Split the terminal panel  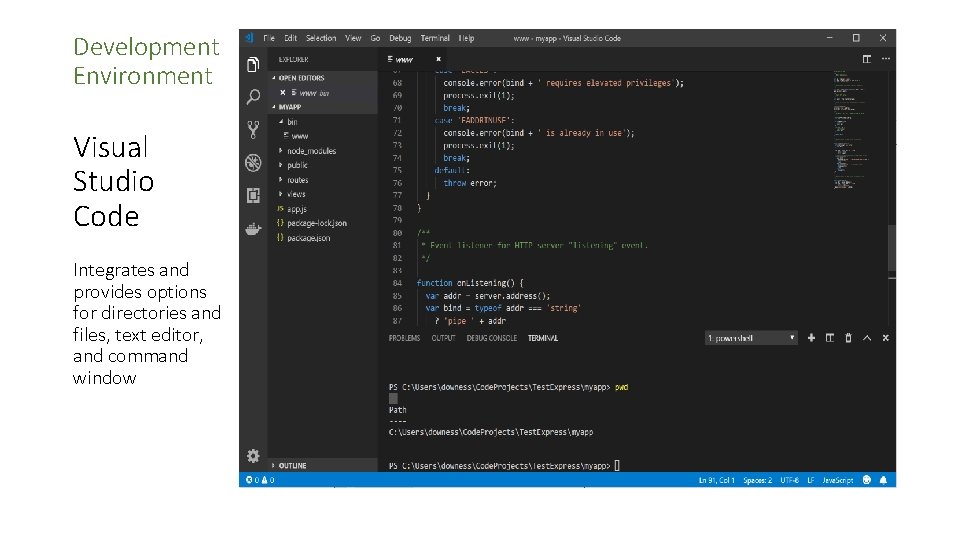[830, 338]
